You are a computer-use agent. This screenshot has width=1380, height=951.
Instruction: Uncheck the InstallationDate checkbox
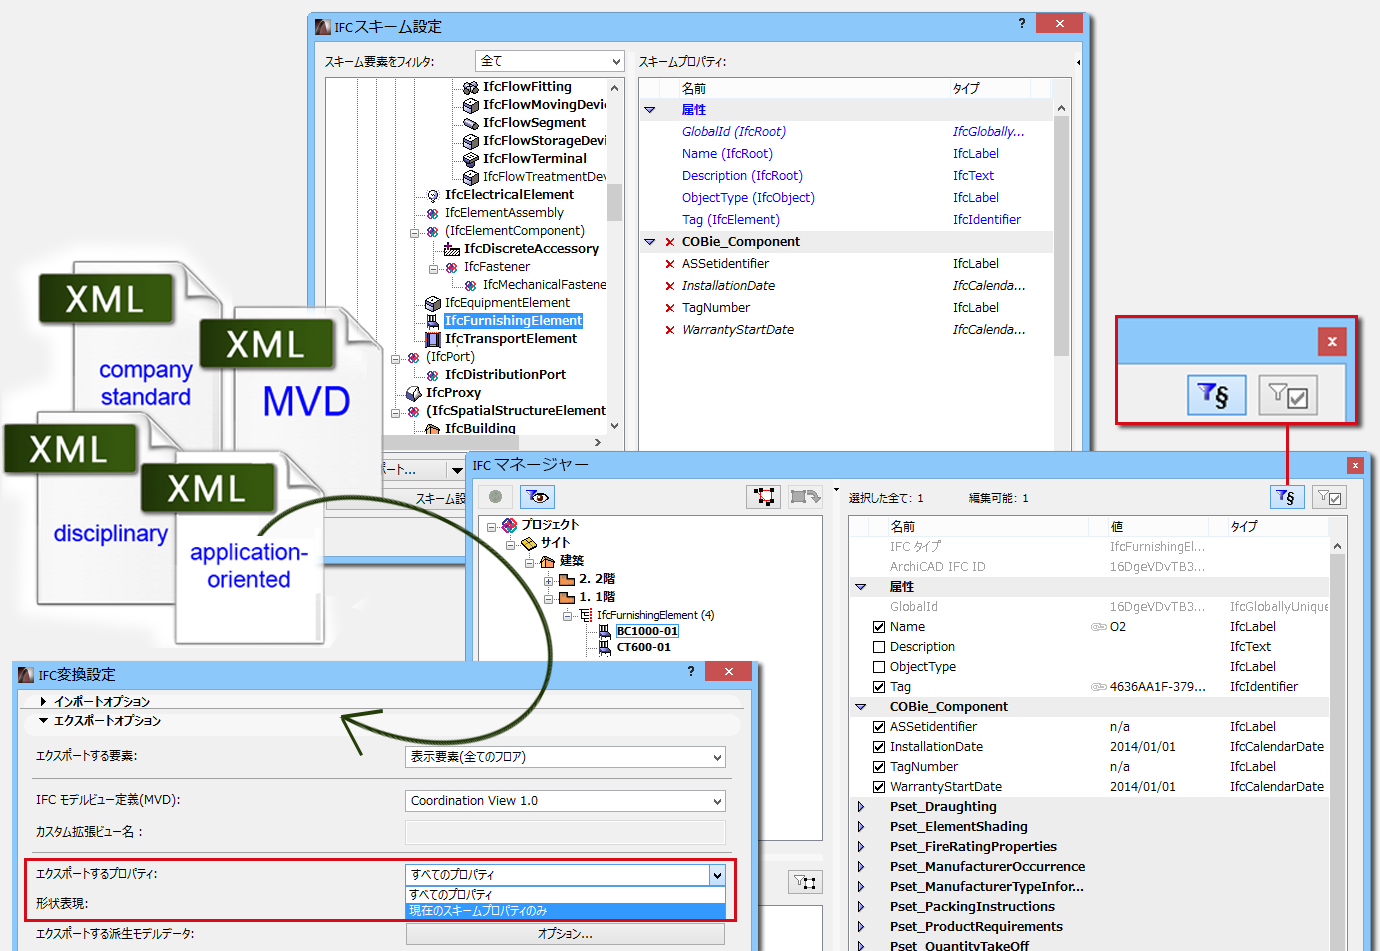[879, 747]
